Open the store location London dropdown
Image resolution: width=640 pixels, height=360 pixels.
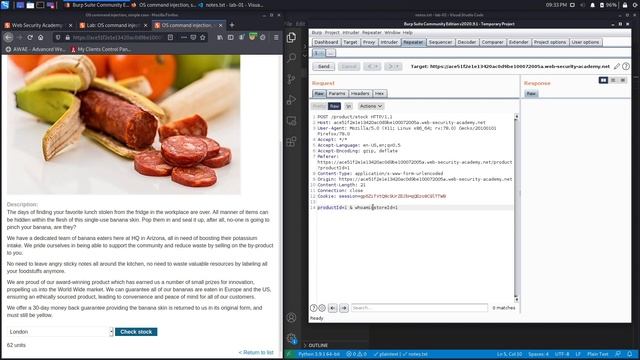pyautogui.click(x=60, y=332)
